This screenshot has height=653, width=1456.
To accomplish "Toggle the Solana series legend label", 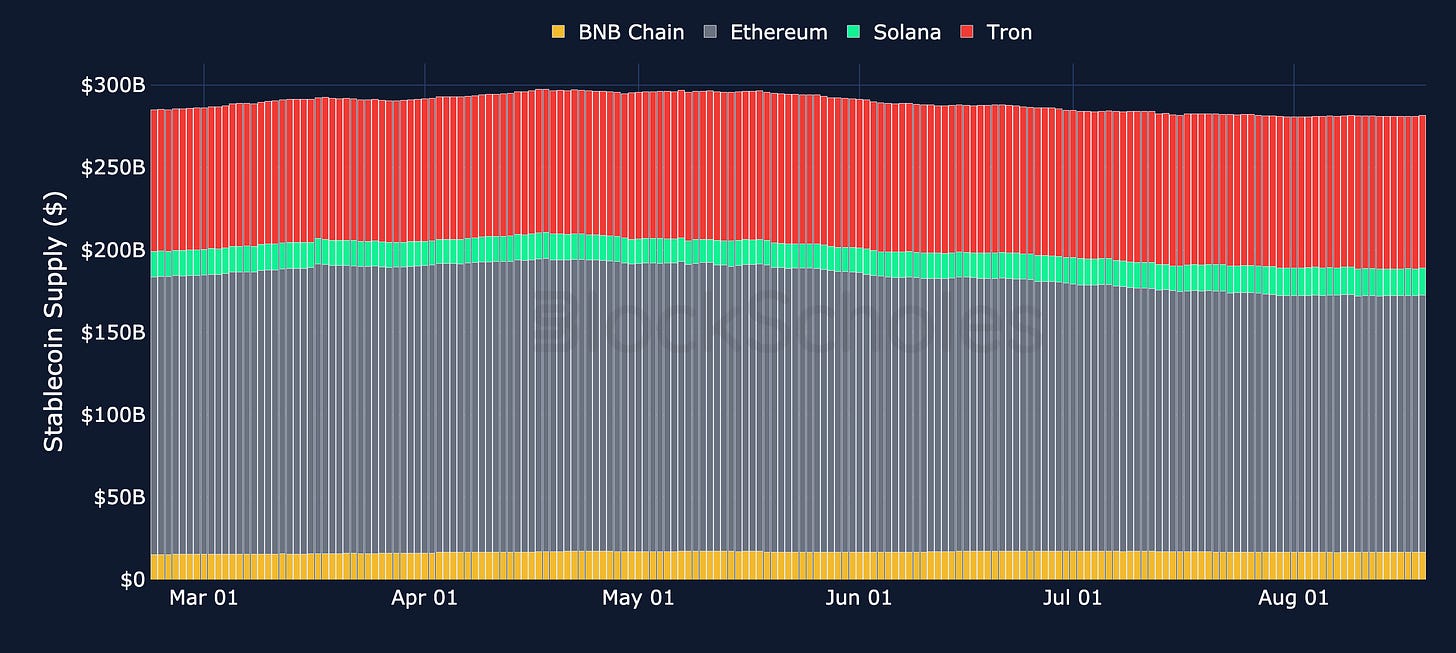I will pyautogui.click(x=907, y=32).
